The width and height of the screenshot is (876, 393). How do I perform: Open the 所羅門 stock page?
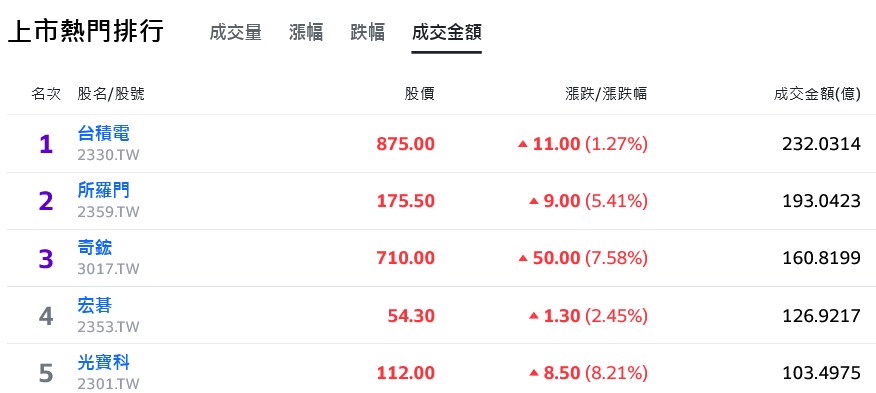[103, 190]
